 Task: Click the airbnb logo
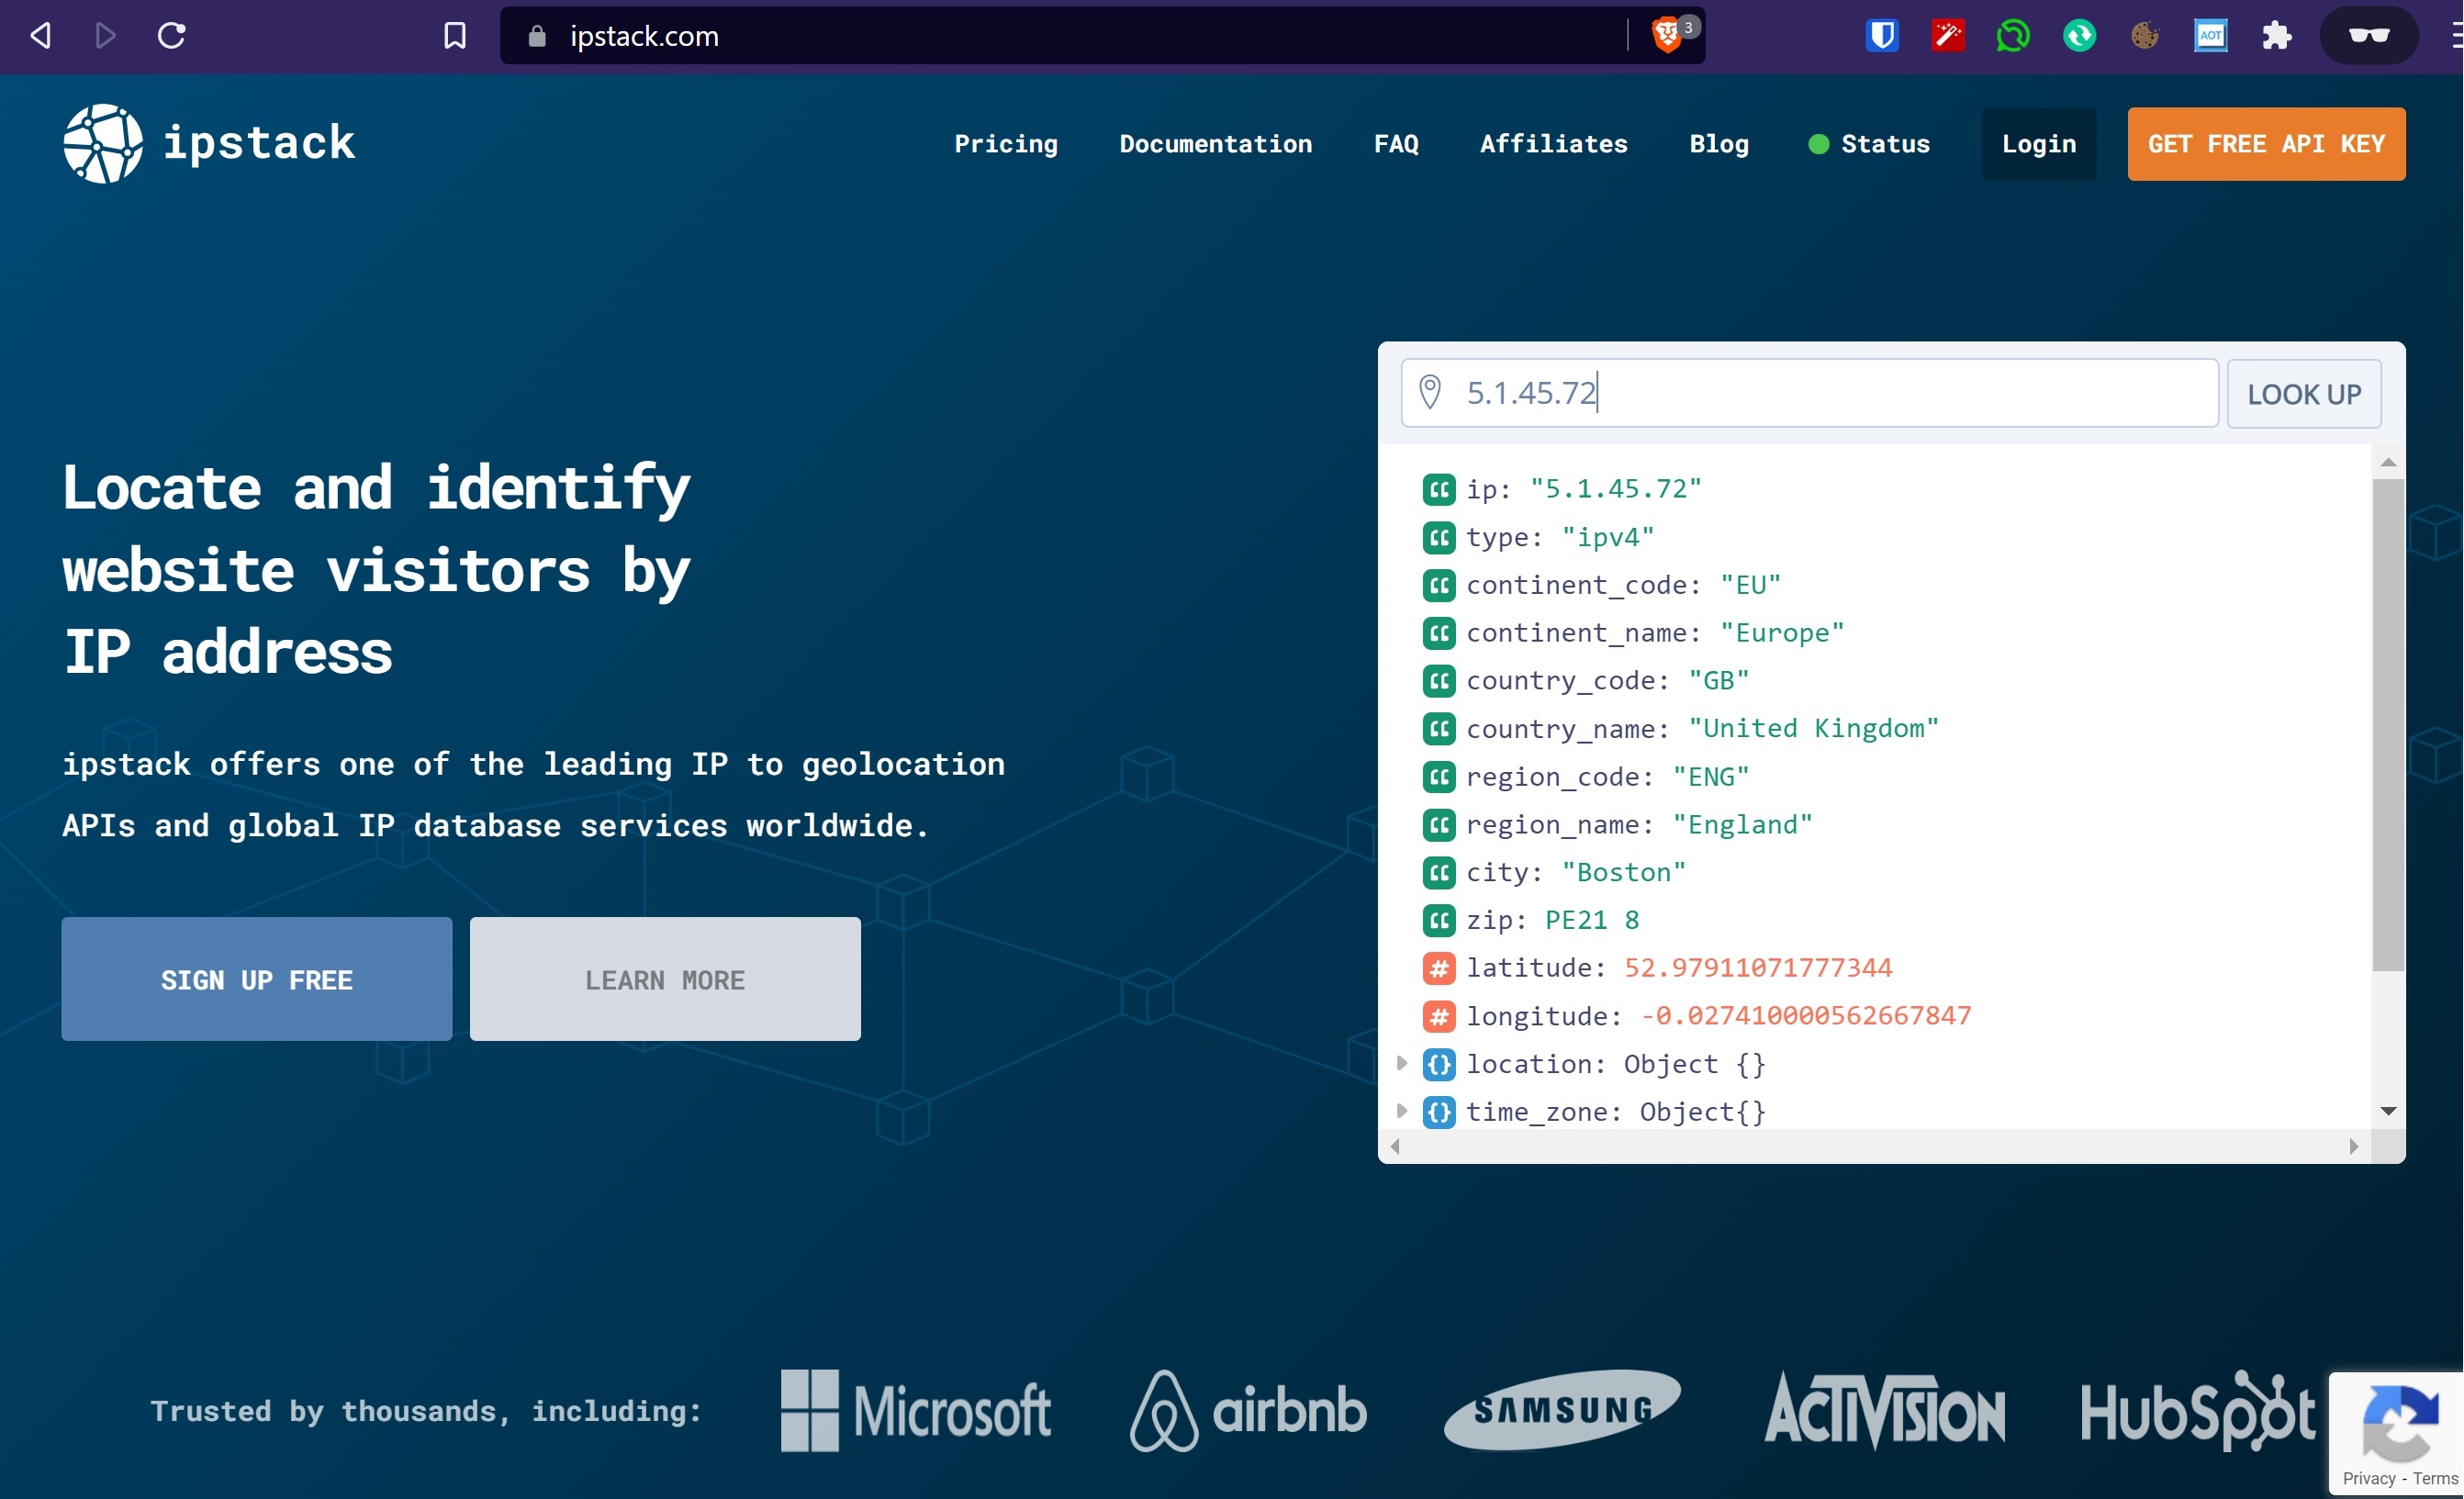tap(1248, 1410)
